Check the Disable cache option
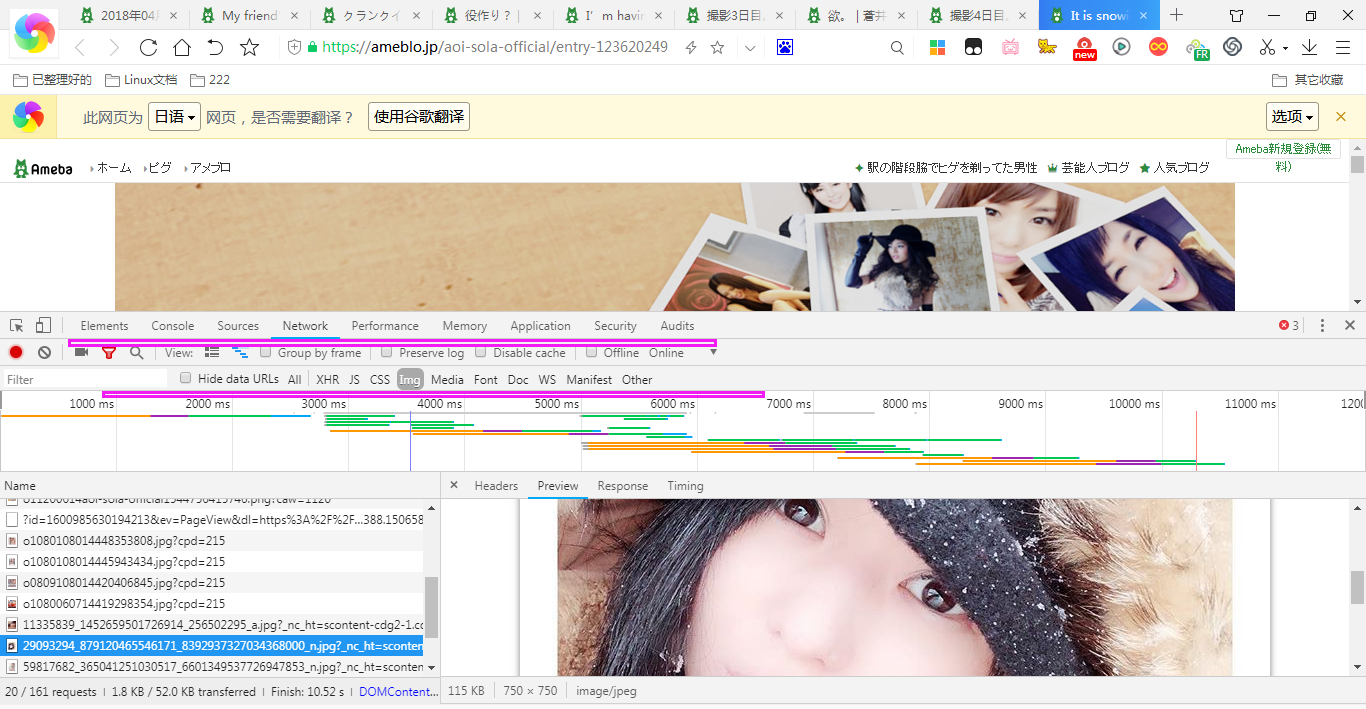The height and width of the screenshot is (709, 1366). click(x=481, y=352)
